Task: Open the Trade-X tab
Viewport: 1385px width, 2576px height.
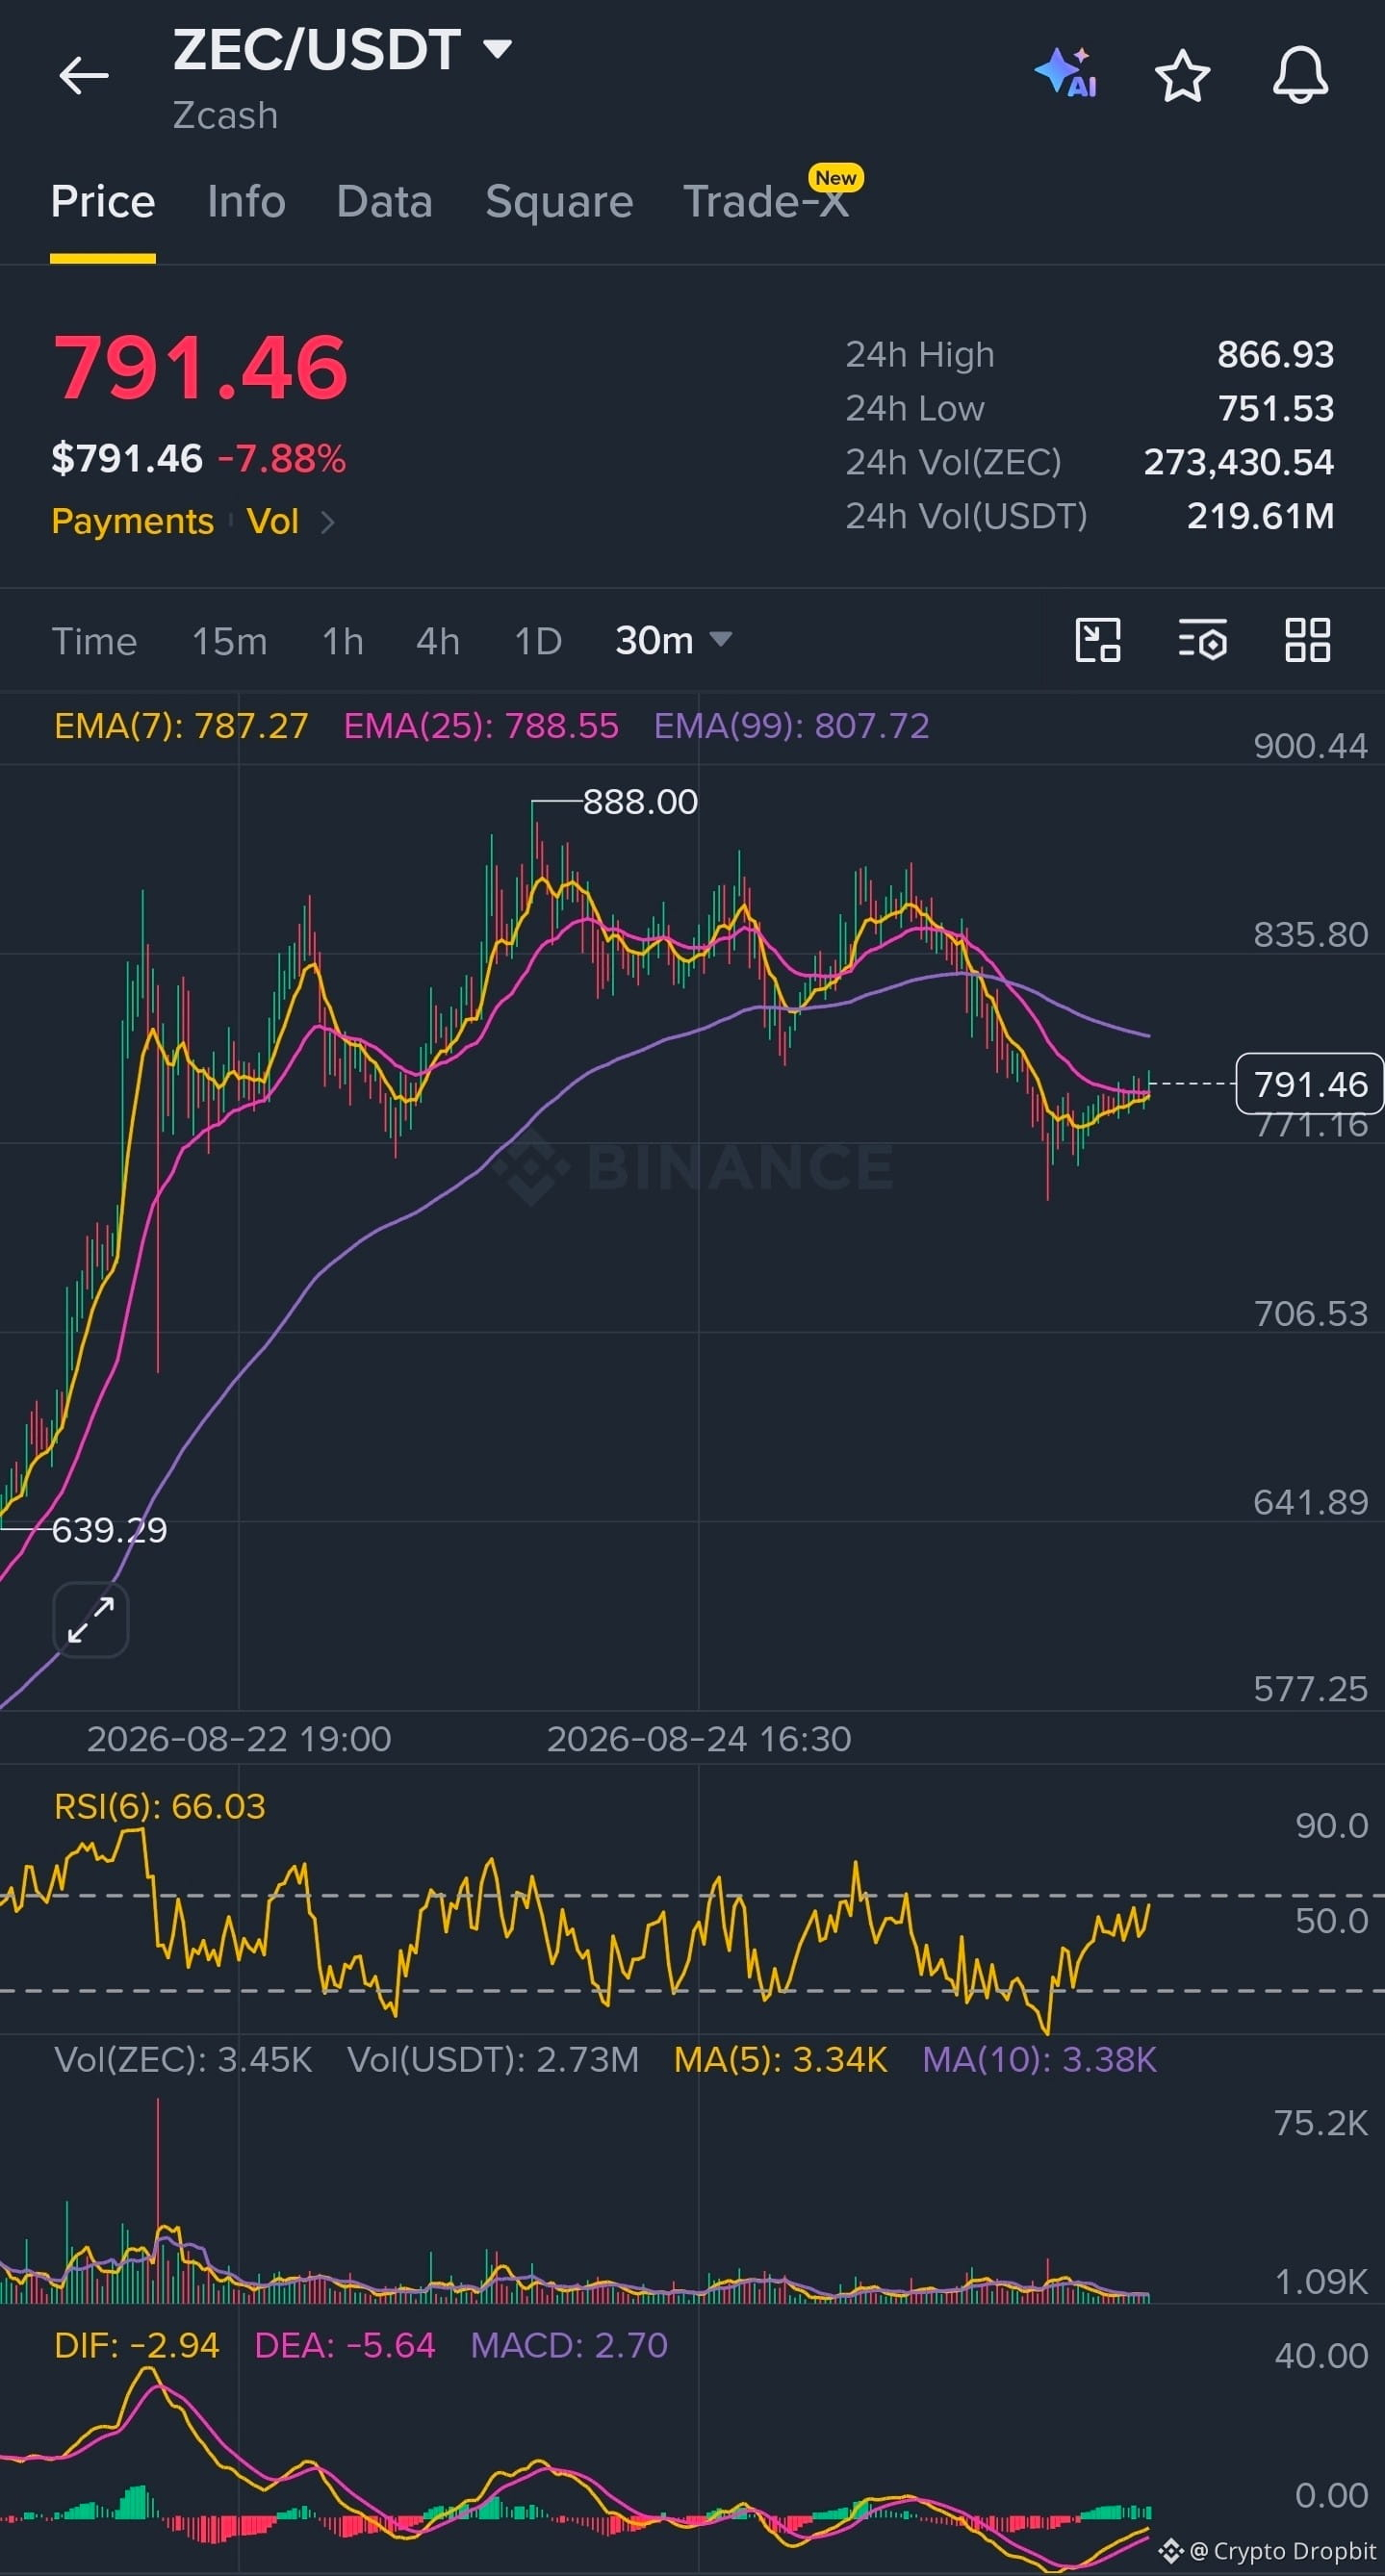Action: (766, 202)
